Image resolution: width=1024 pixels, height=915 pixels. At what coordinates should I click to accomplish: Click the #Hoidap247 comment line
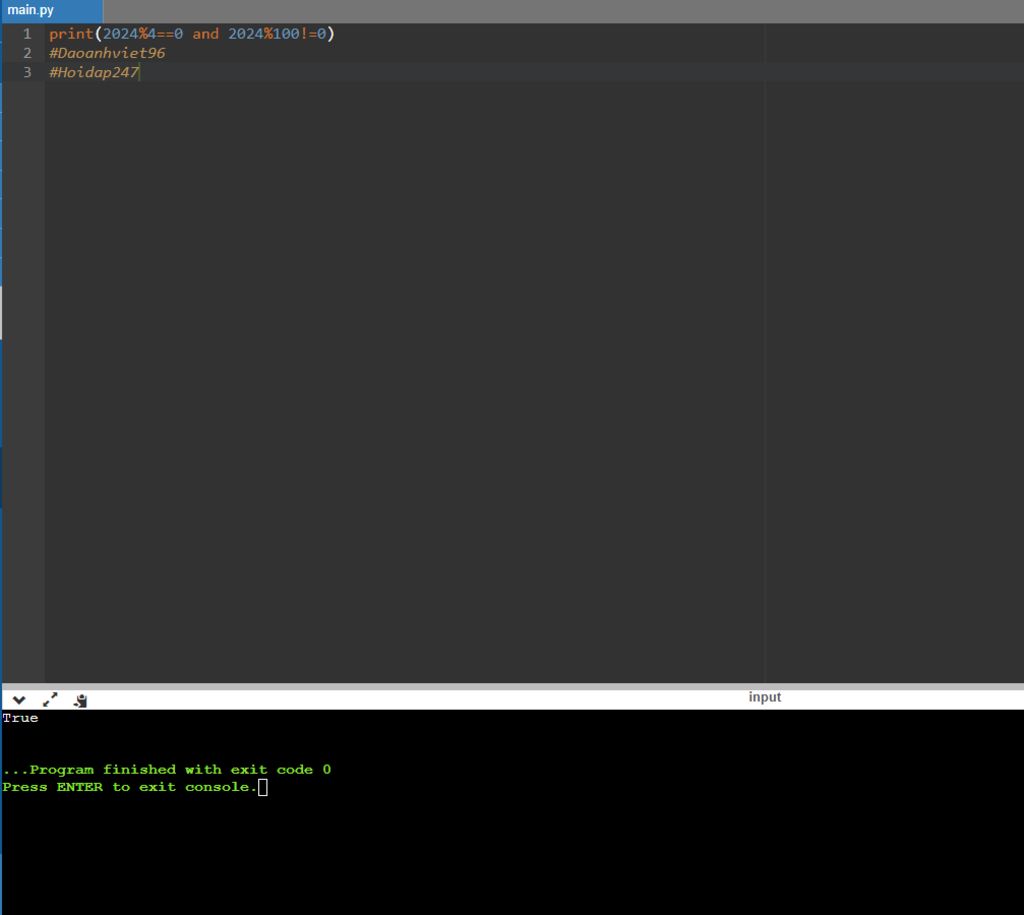pyautogui.click(x=94, y=72)
